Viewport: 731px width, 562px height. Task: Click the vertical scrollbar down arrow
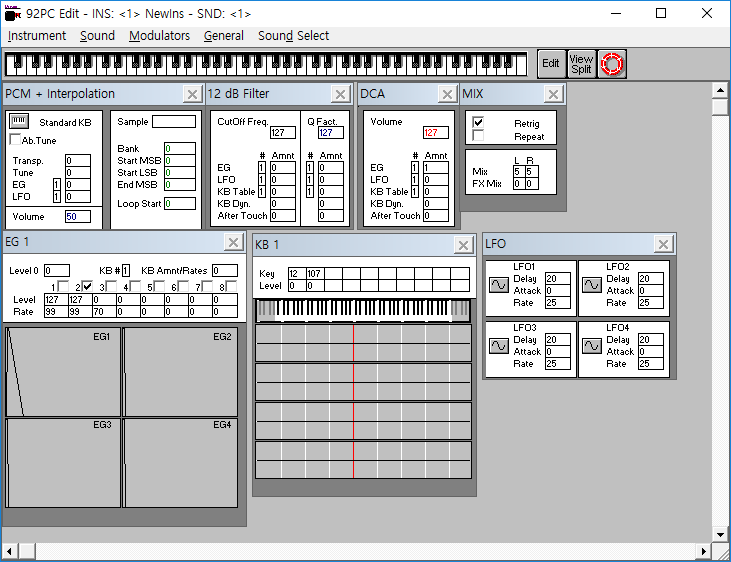point(720,535)
